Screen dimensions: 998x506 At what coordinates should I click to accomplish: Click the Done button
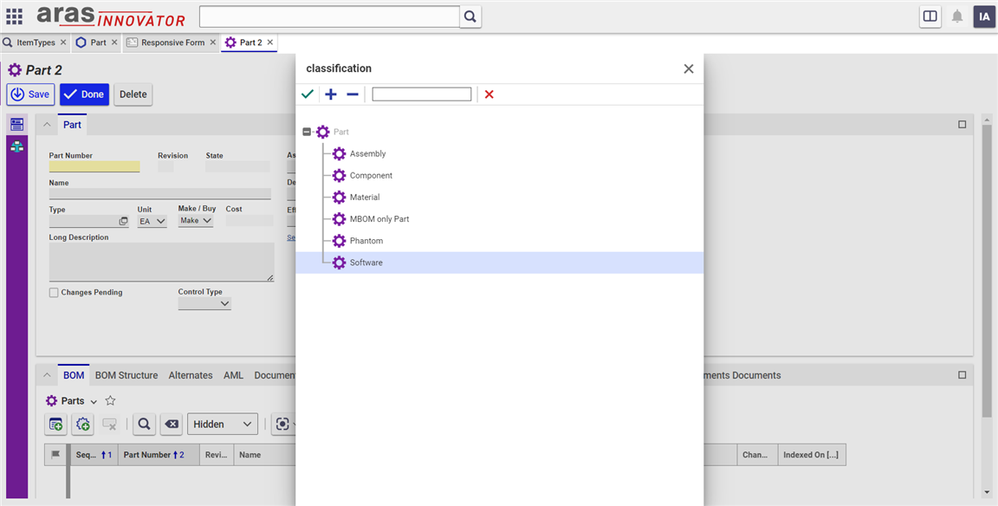pyautogui.click(x=84, y=94)
